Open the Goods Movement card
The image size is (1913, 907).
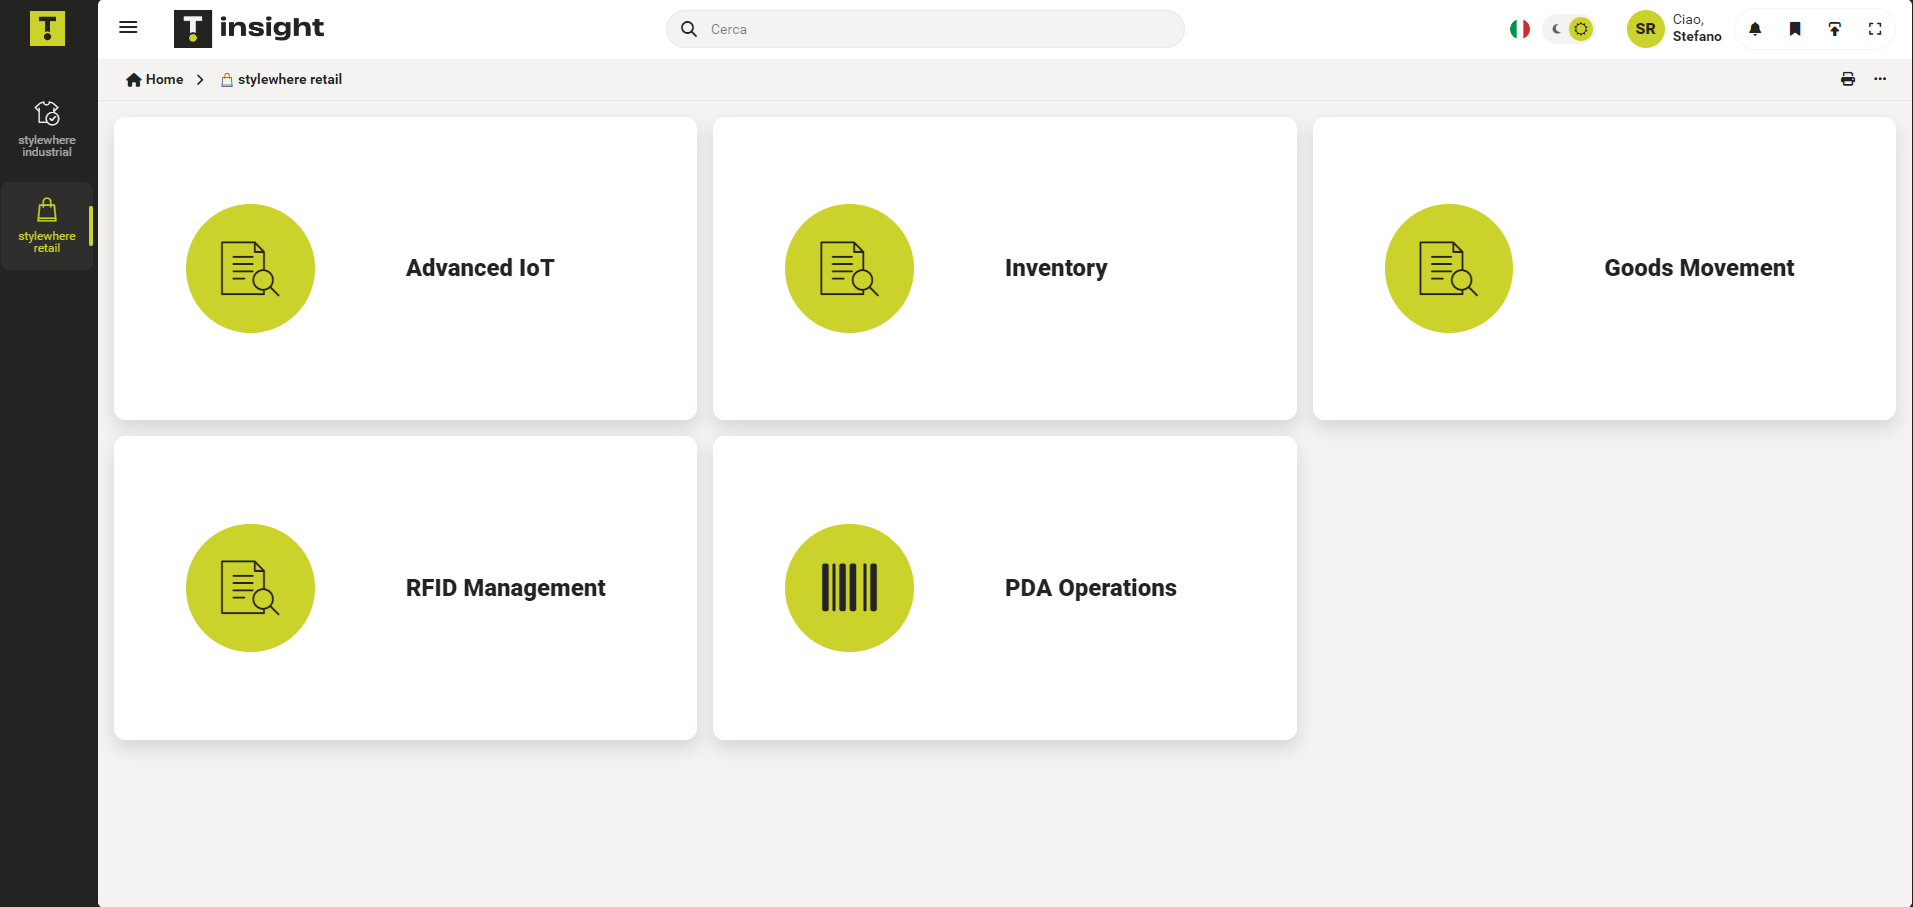tap(1603, 268)
